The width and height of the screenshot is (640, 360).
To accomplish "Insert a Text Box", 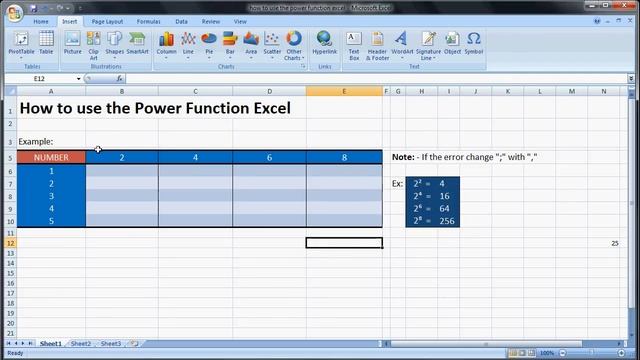I will point(354,46).
